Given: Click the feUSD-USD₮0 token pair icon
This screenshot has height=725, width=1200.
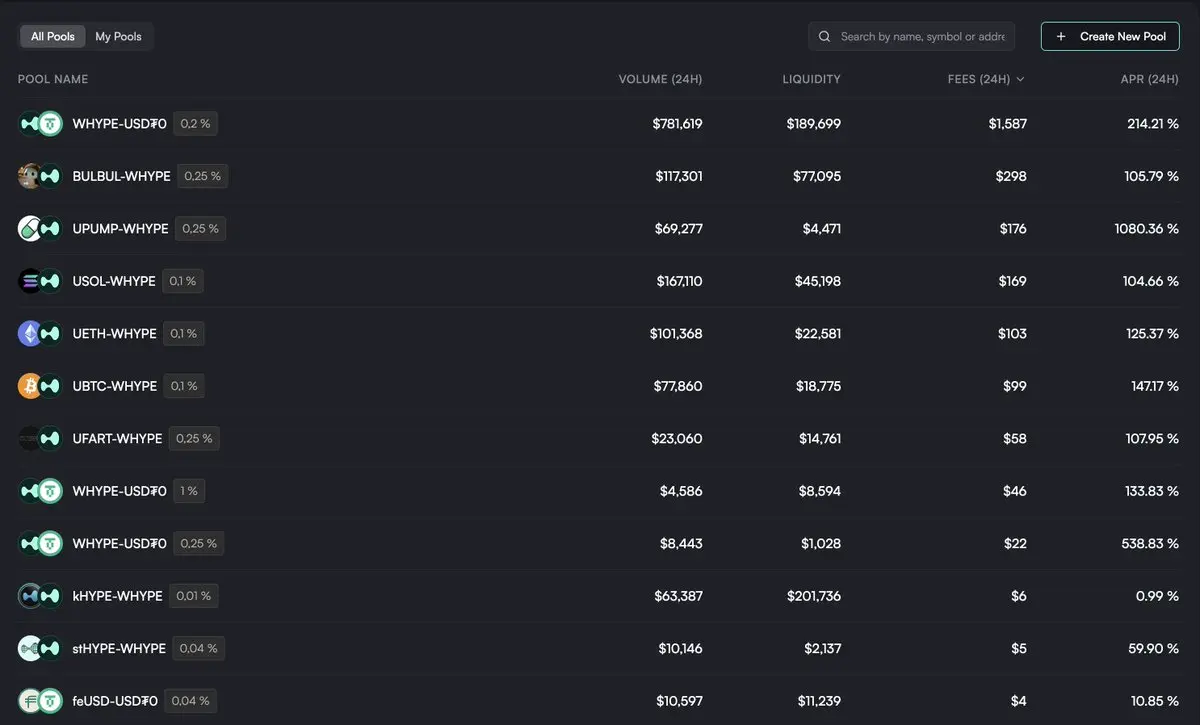Looking at the screenshot, I should coord(40,701).
